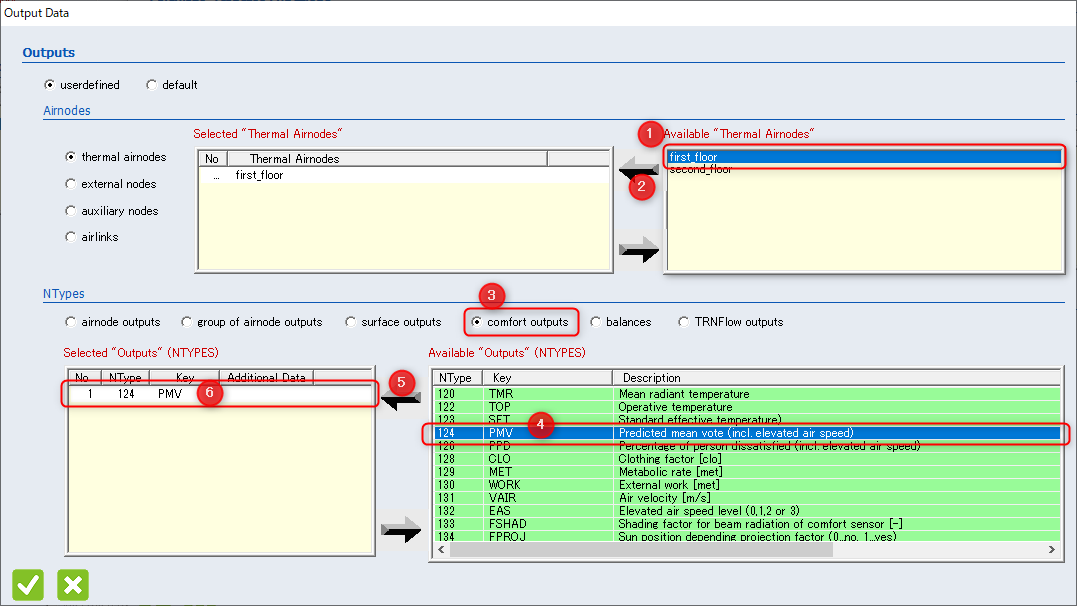Select the PMV row in selected outputs
This screenshot has height=606, width=1077.
pos(220,394)
